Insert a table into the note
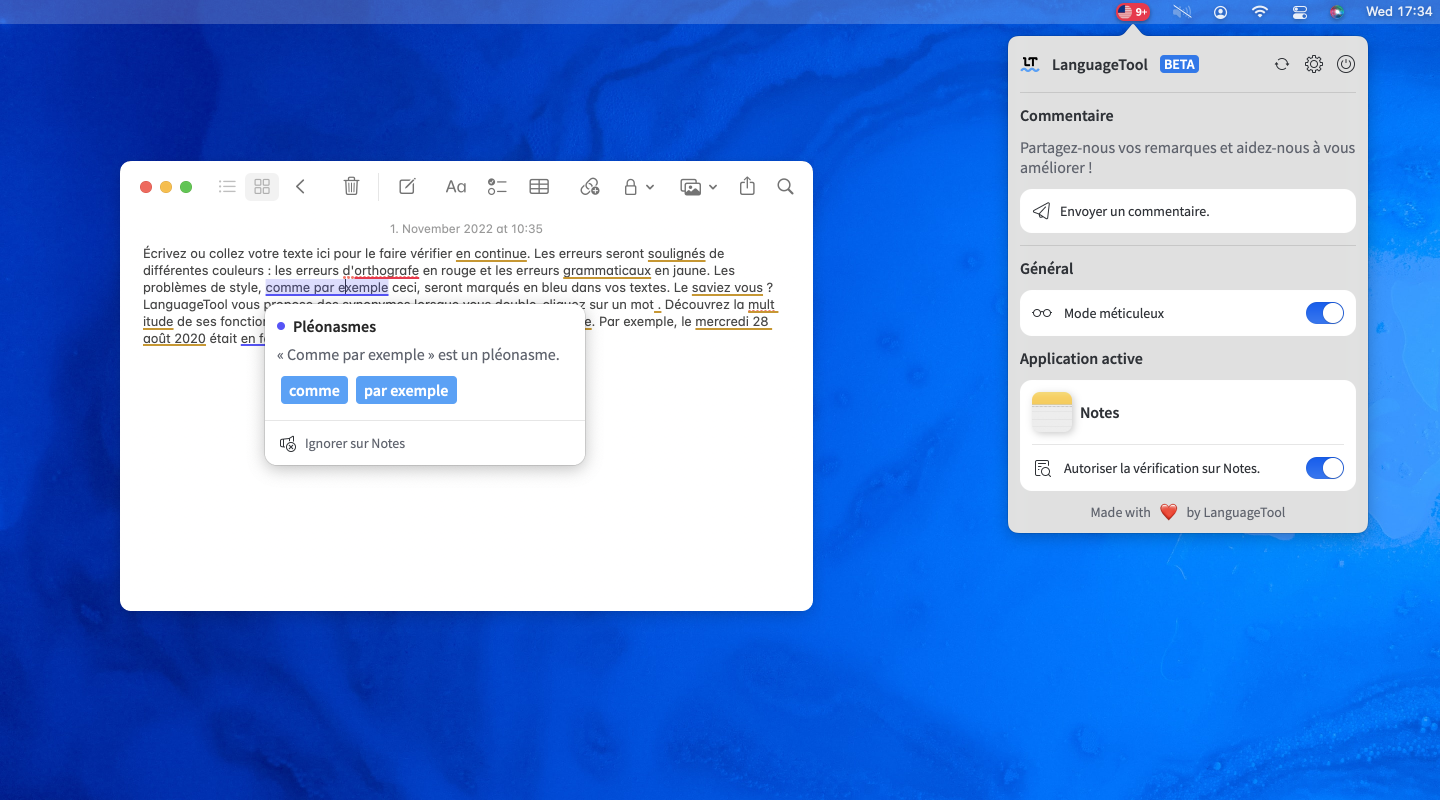 click(x=539, y=187)
